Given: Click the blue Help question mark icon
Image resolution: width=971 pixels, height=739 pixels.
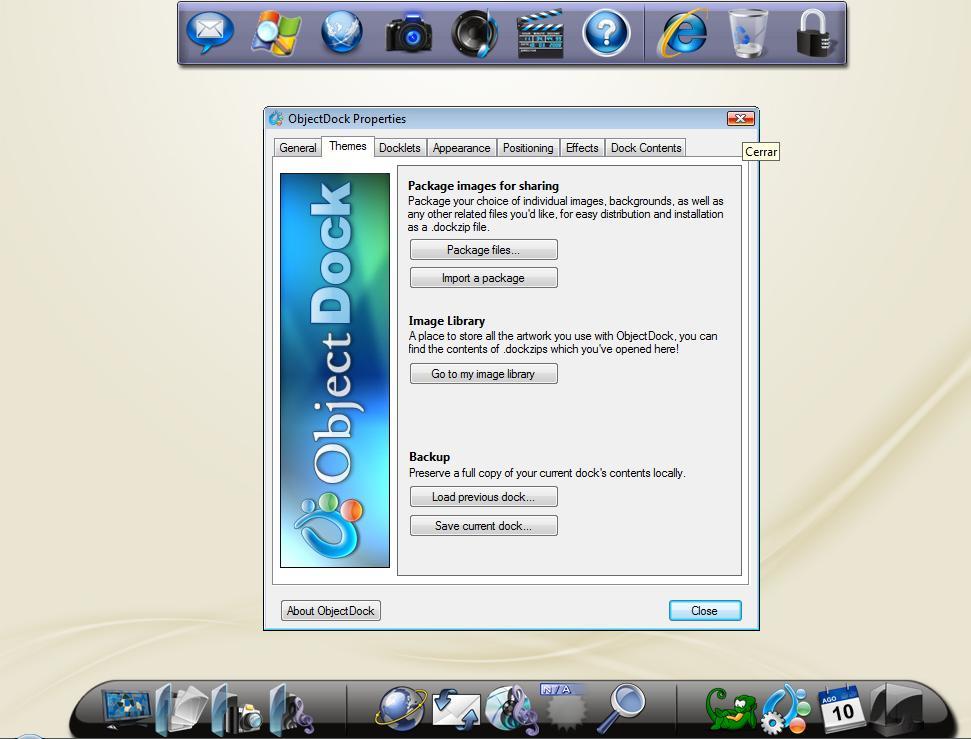Looking at the screenshot, I should pos(608,32).
